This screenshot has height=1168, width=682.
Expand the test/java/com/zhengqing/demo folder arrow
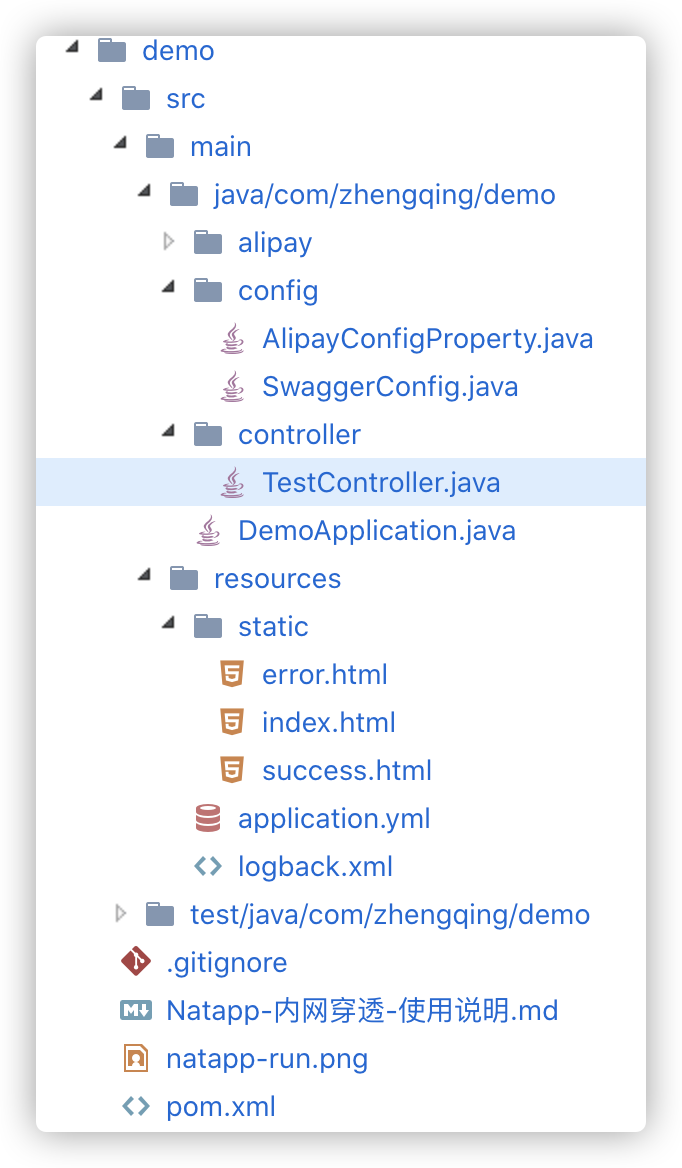[x=121, y=913]
